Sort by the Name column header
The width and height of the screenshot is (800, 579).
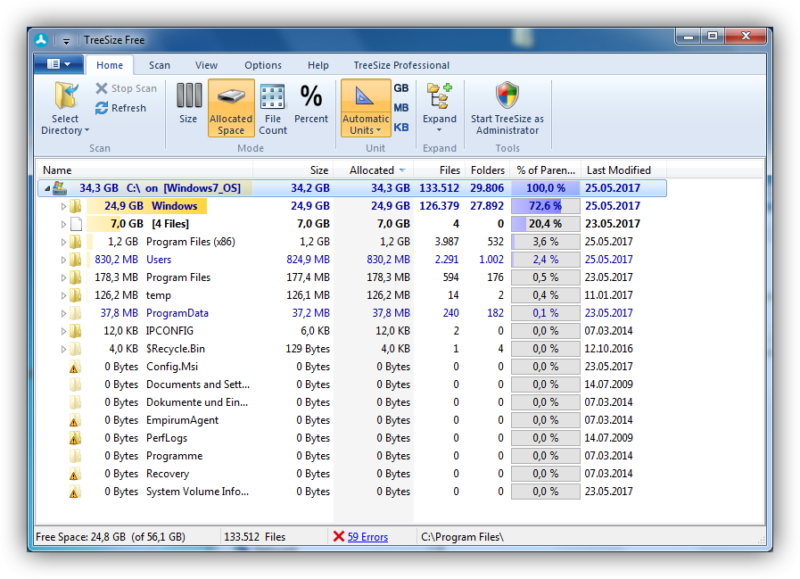coord(144,170)
